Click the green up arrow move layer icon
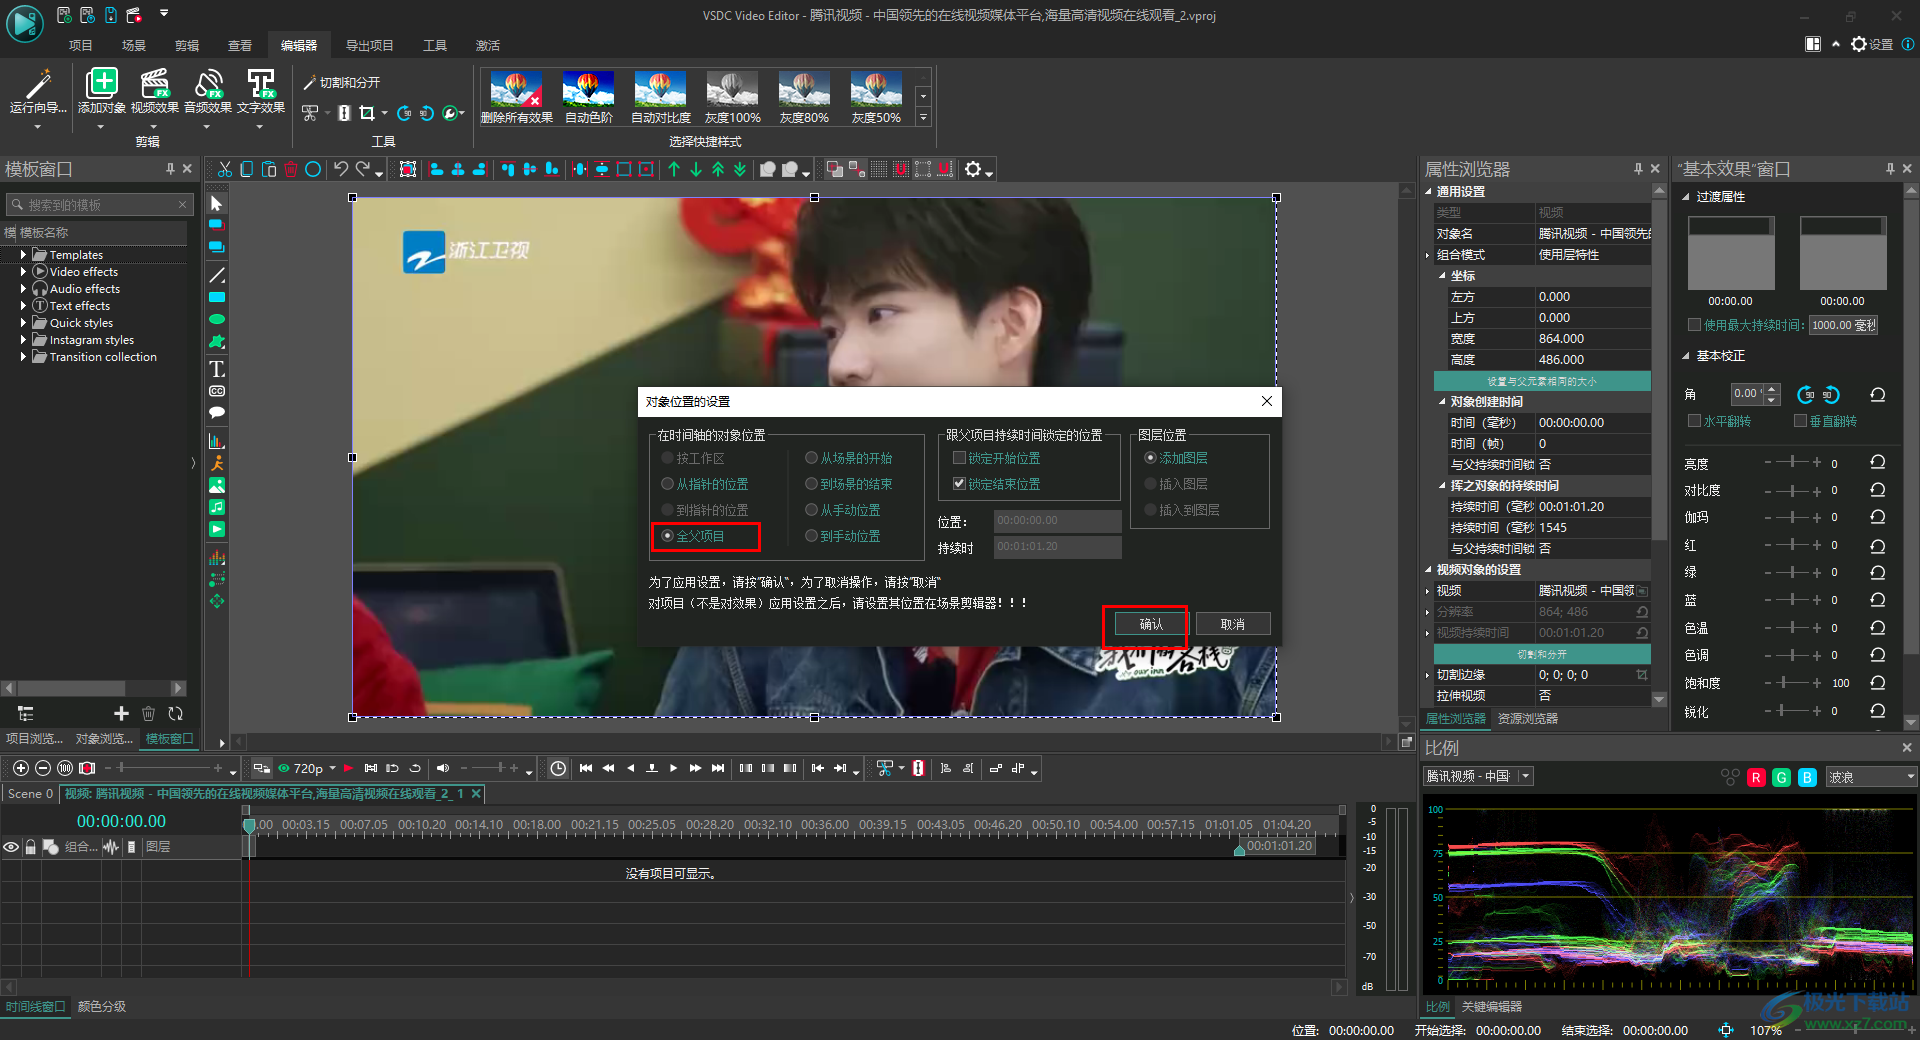Viewport: 1920px width, 1040px height. [x=674, y=170]
